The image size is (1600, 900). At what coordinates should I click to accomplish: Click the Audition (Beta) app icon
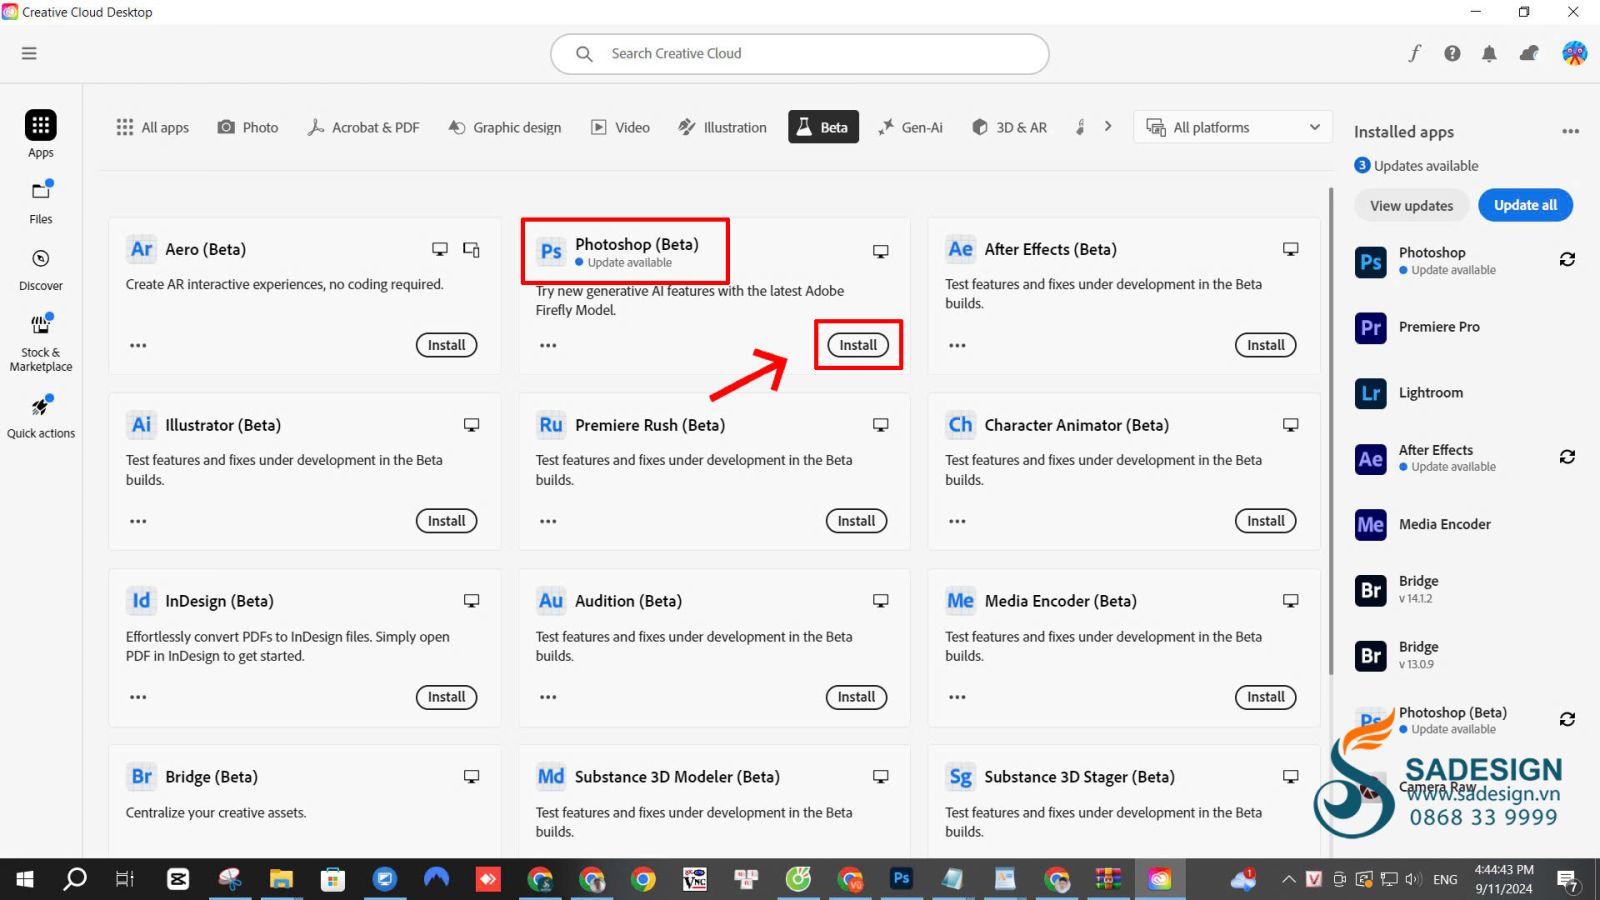click(551, 601)
